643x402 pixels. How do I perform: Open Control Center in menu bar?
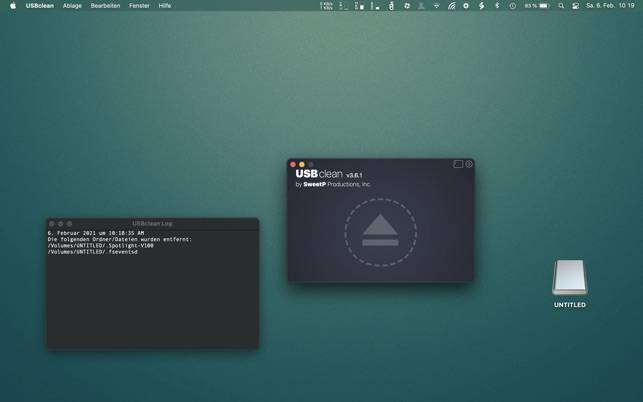click(575, 6)
